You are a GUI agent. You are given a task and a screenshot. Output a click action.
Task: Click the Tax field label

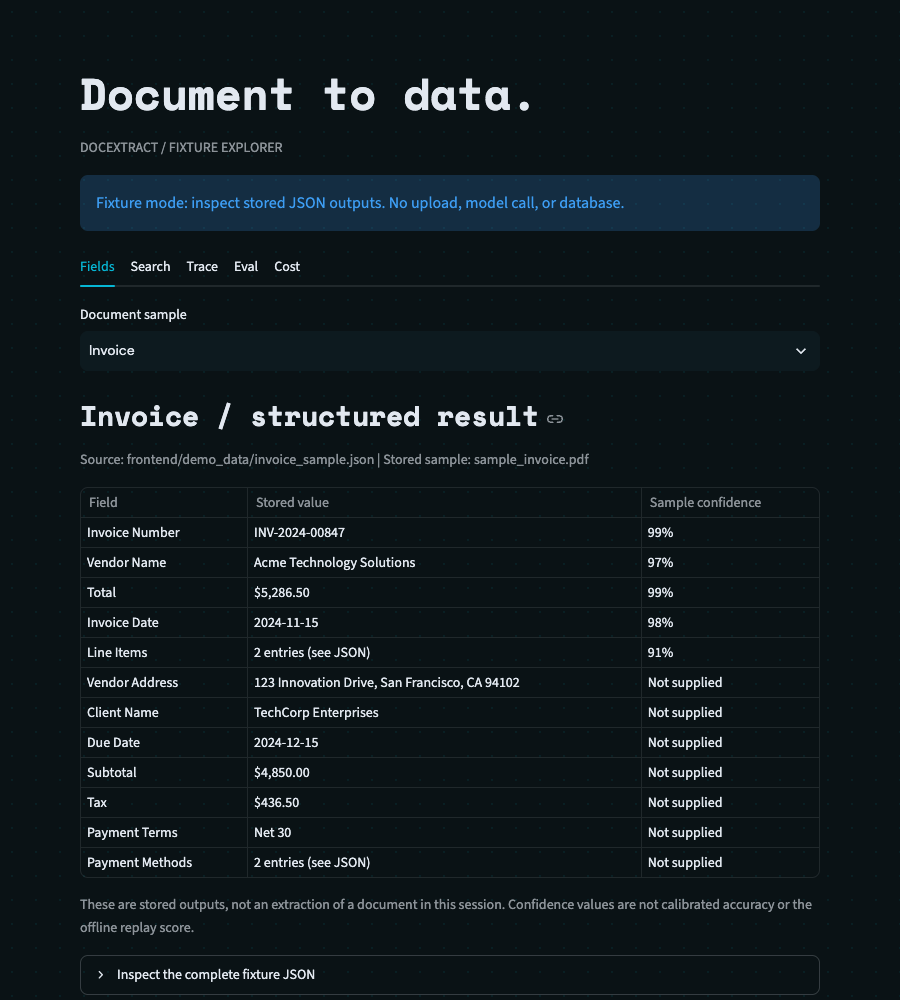pos(97,802)
